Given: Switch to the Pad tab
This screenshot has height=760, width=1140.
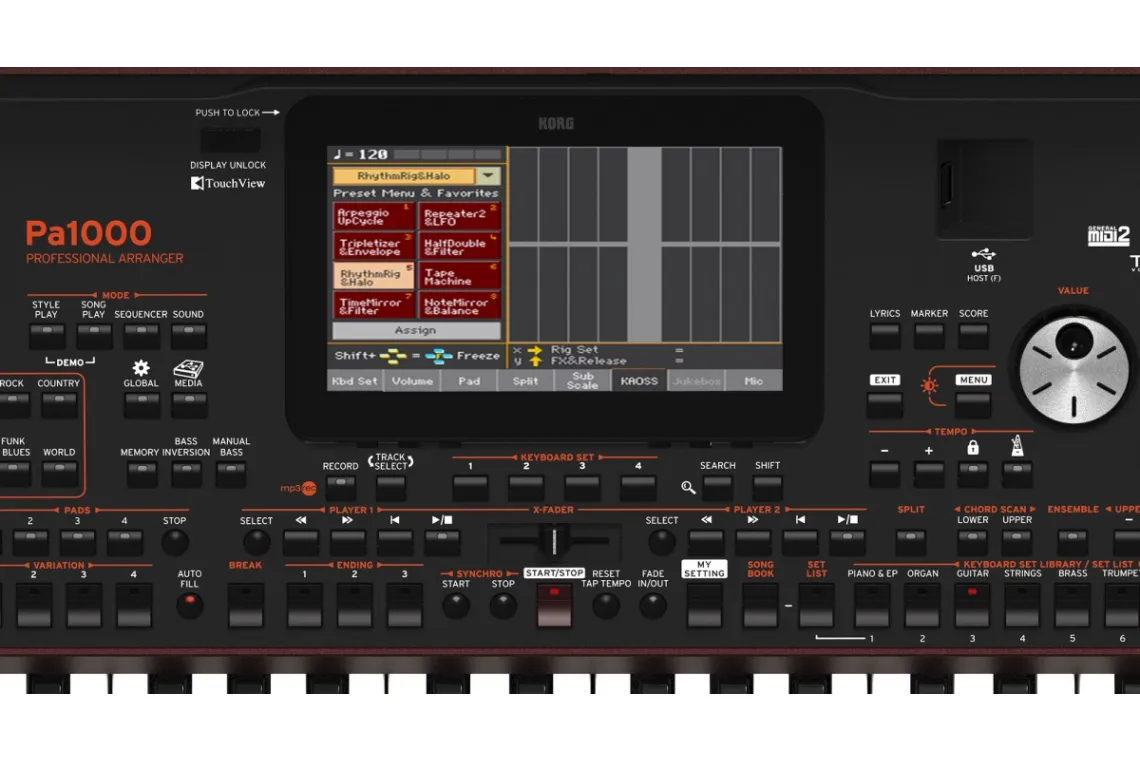Looking at the screenshot, I should click(x=469, y=381).
